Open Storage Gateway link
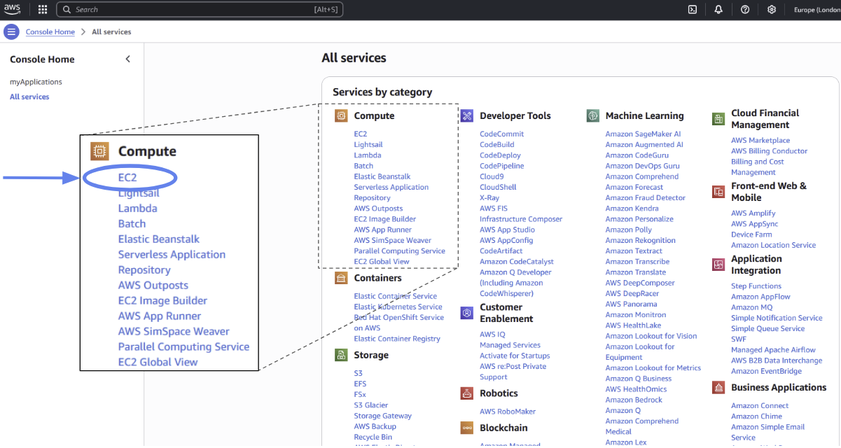This screenshot has width=841, height=448. point(382,416)
